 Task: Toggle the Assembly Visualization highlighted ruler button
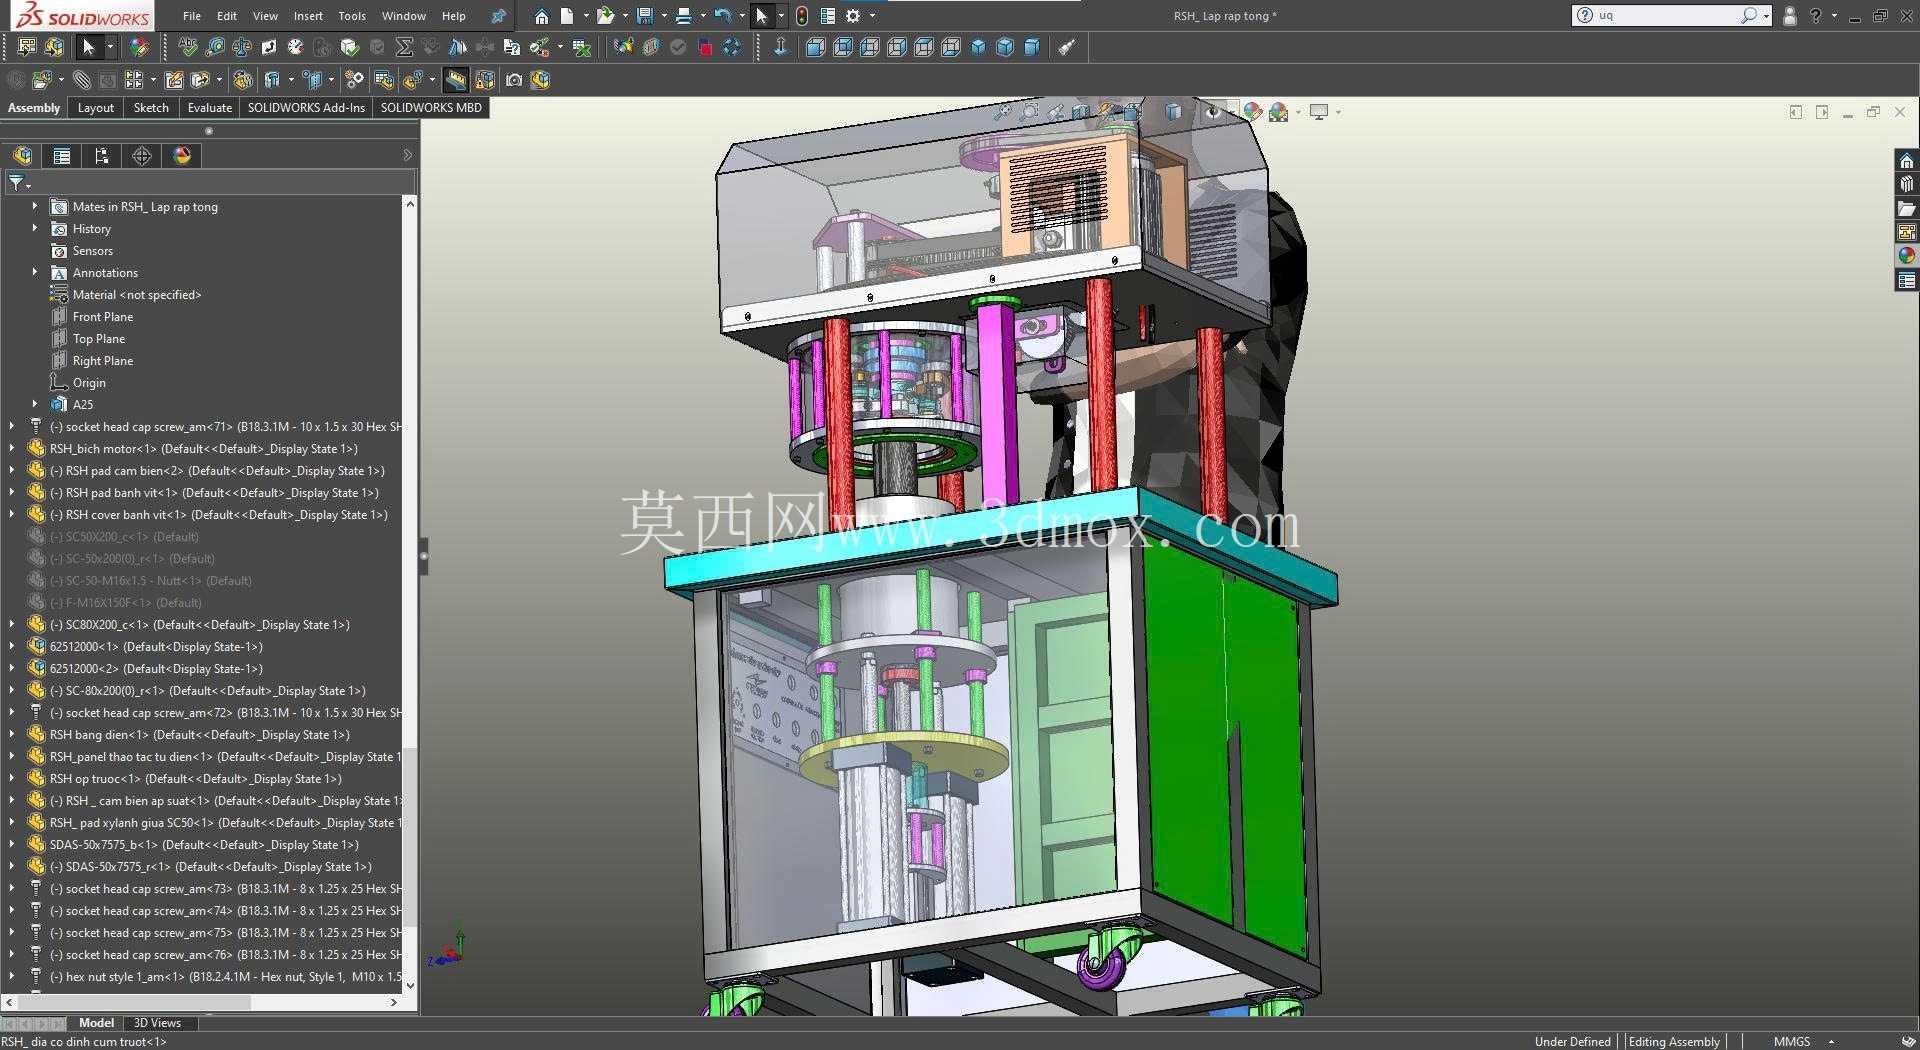pyautogui.click(x=456, y=80)
